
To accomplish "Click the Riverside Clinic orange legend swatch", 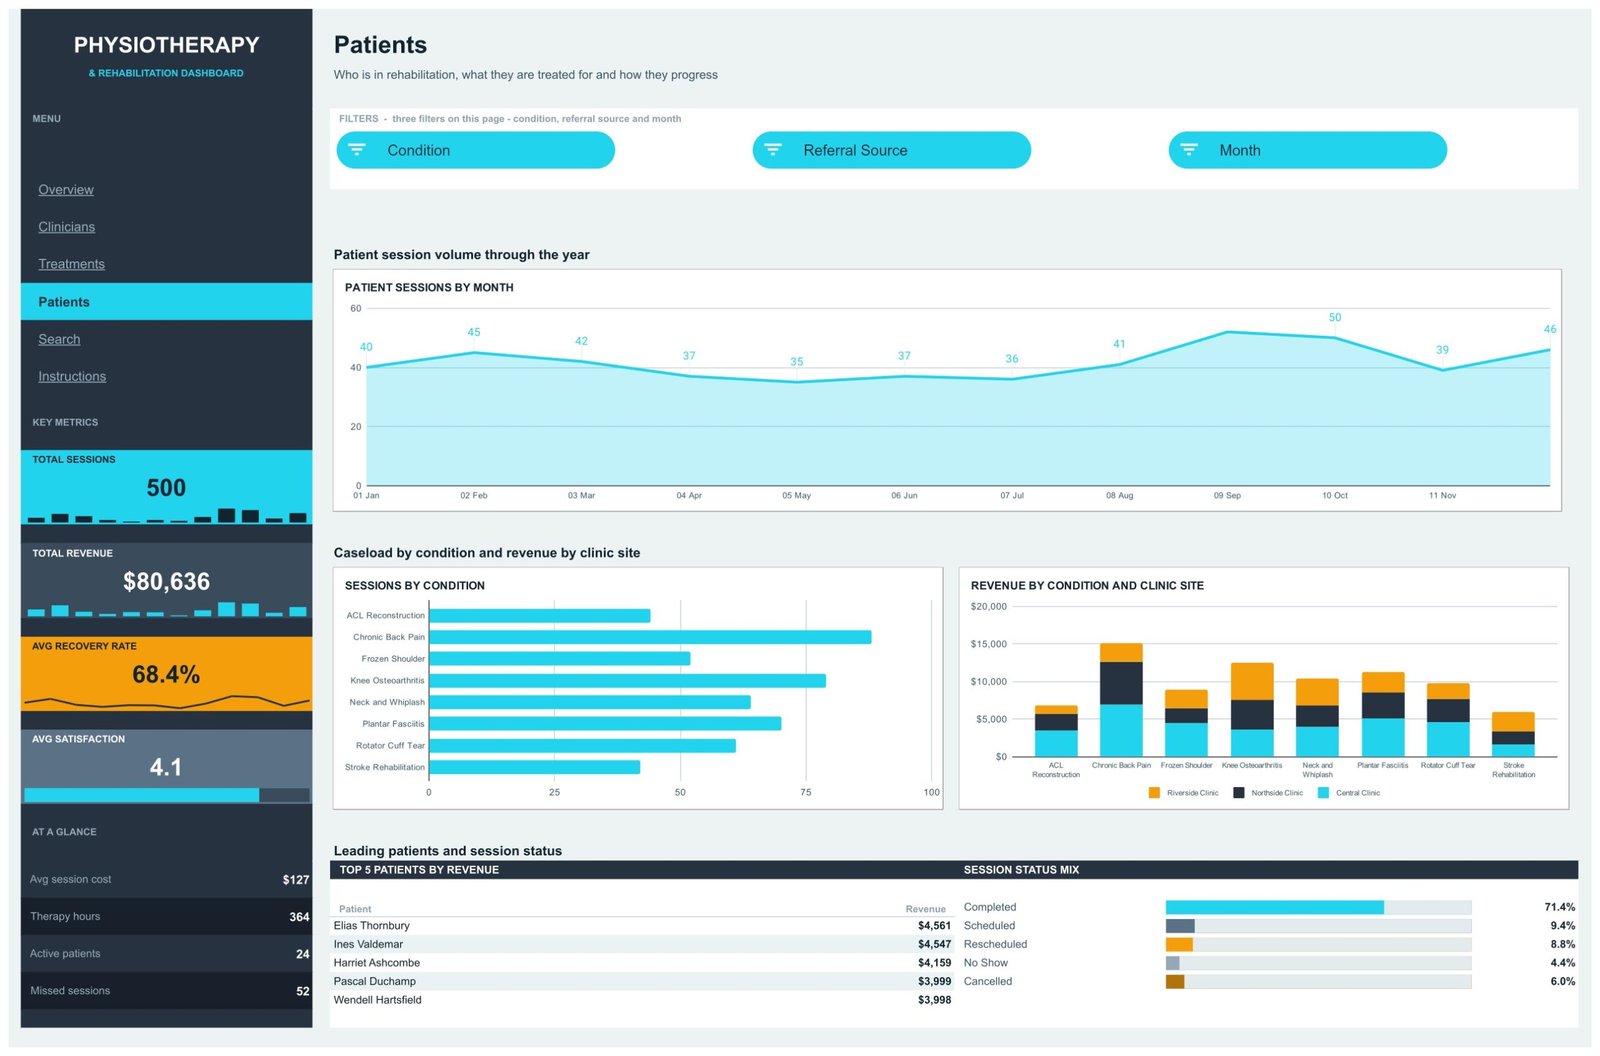I will point(1154,793).
